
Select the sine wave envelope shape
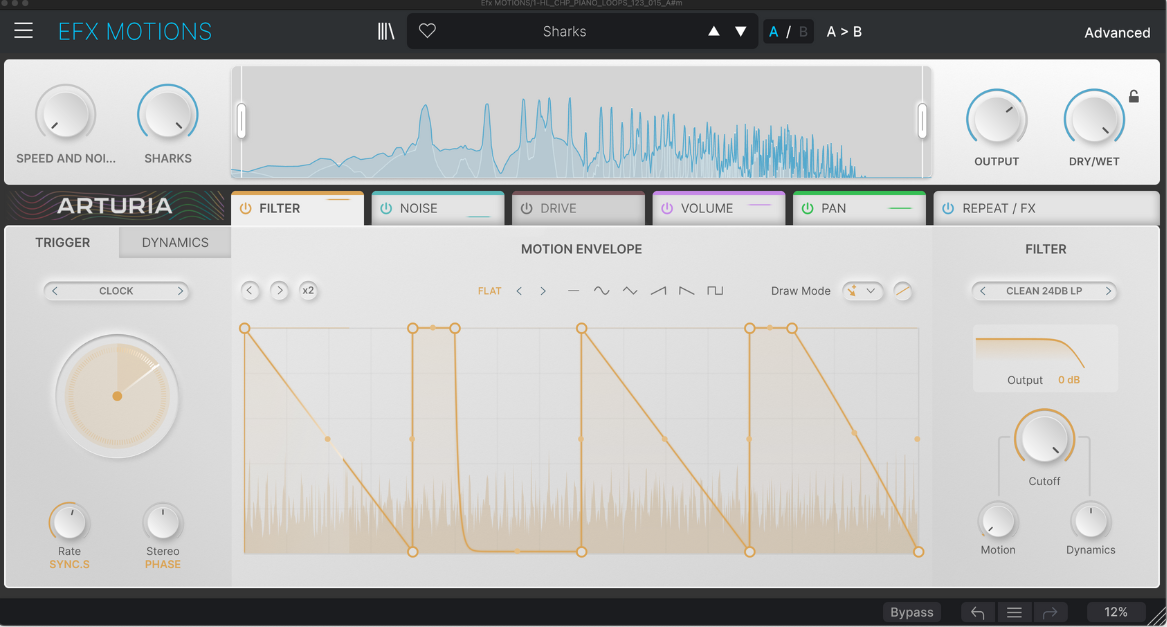(601, 290)
